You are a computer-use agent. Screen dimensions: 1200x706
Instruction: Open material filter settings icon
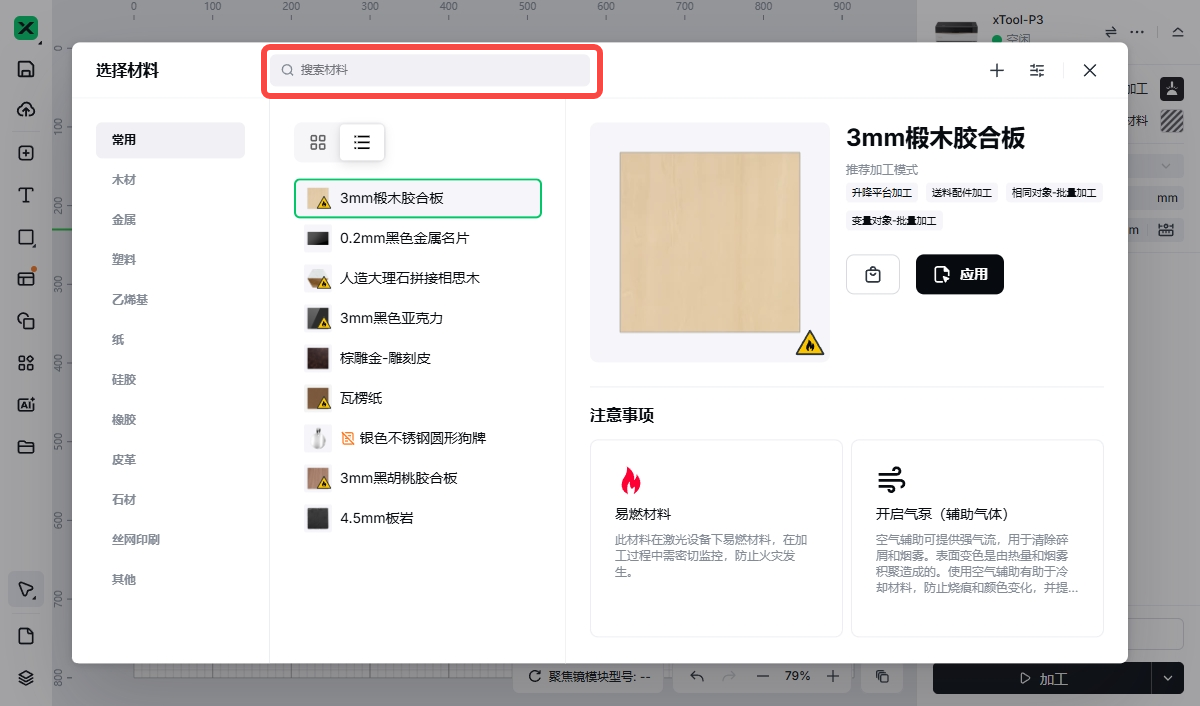(x=1037, y=70)
